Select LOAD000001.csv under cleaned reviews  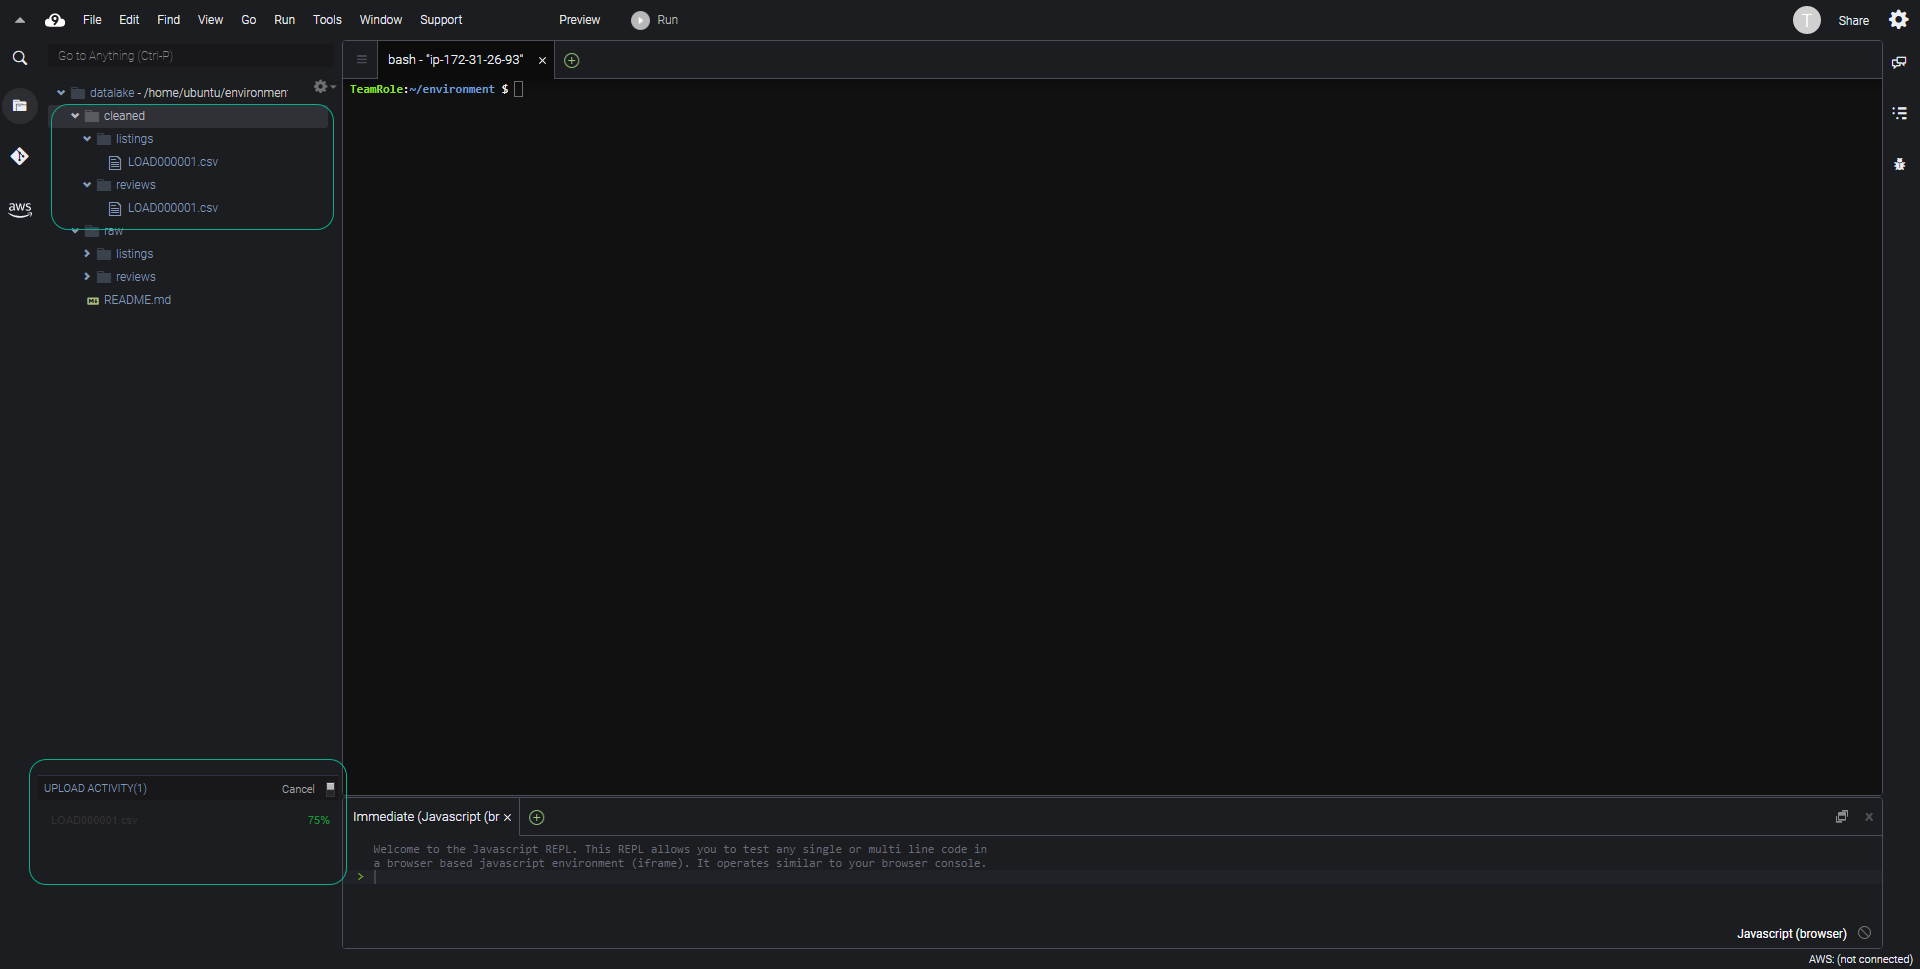pyautogui.click(x=172, y=208)
